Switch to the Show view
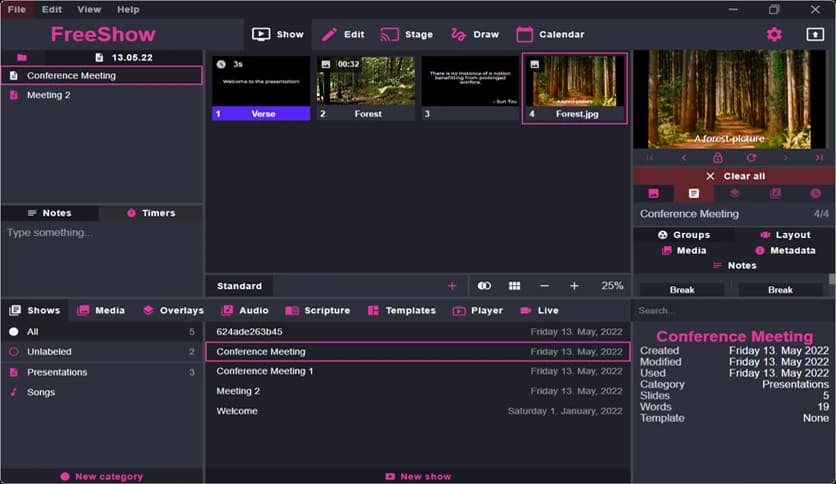The height and width of the screenshot is (484, 836). 278,35
